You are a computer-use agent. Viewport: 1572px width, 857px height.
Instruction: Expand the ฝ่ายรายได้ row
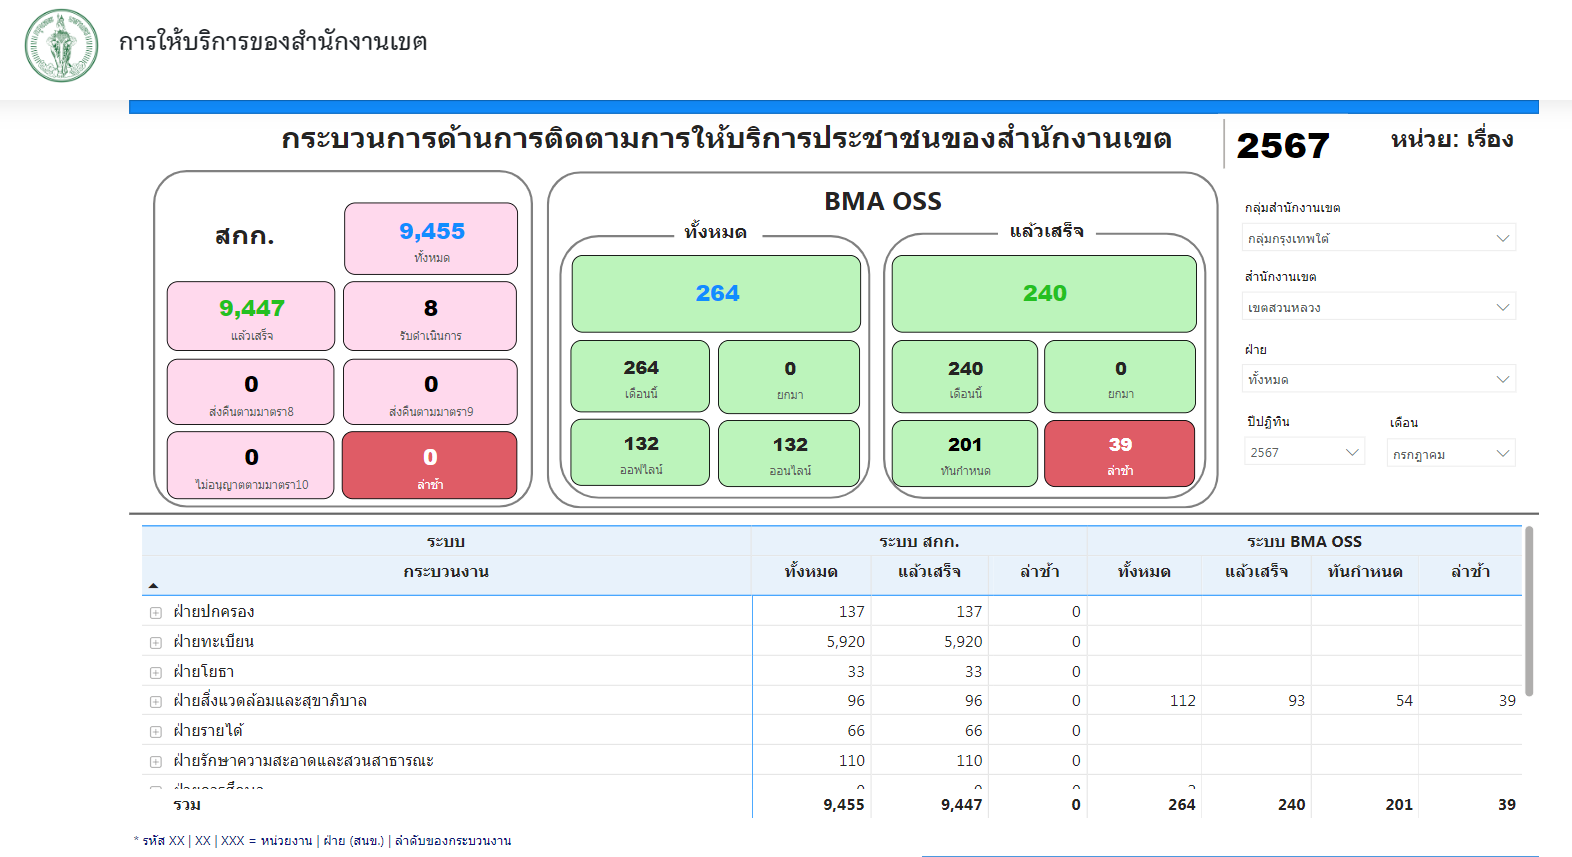[x=156, y=731]
